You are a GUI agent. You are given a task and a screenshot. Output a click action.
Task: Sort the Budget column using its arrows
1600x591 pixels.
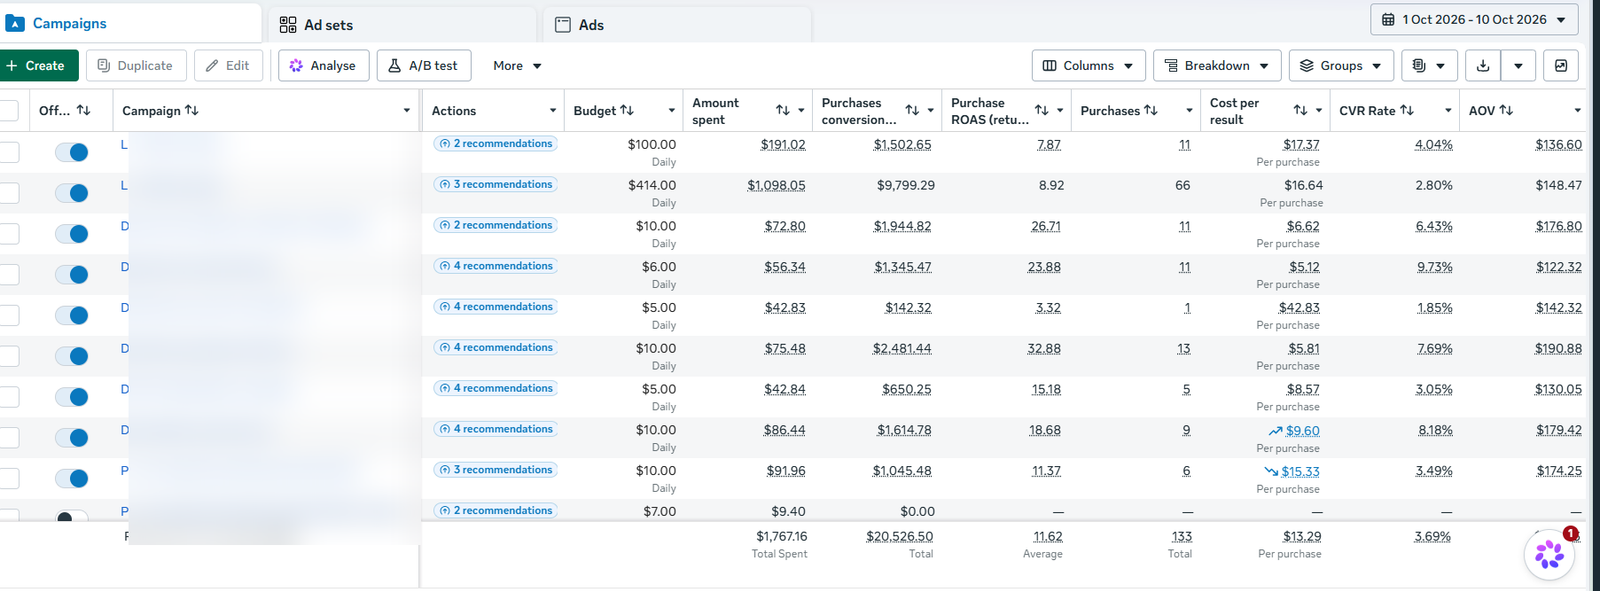[x=627, y=111]
